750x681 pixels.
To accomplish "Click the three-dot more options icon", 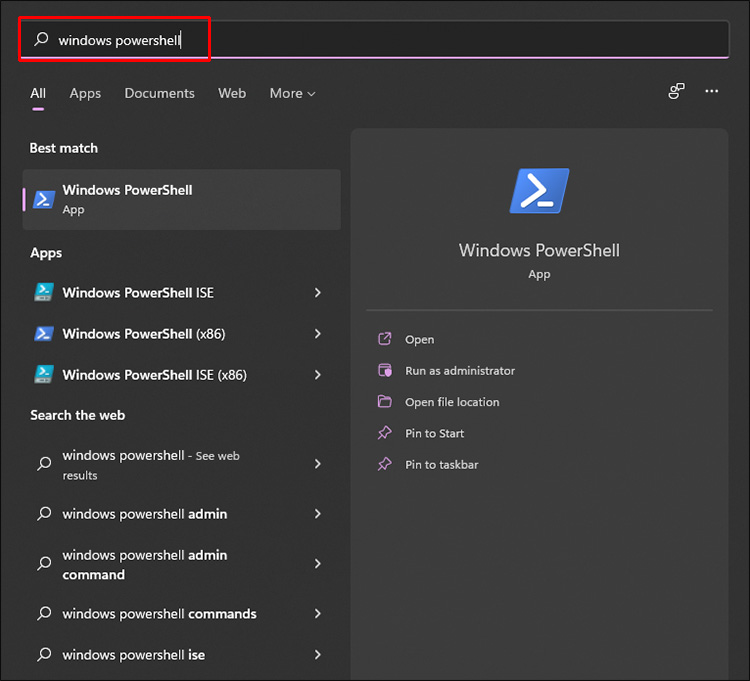I will pos(712,91).
